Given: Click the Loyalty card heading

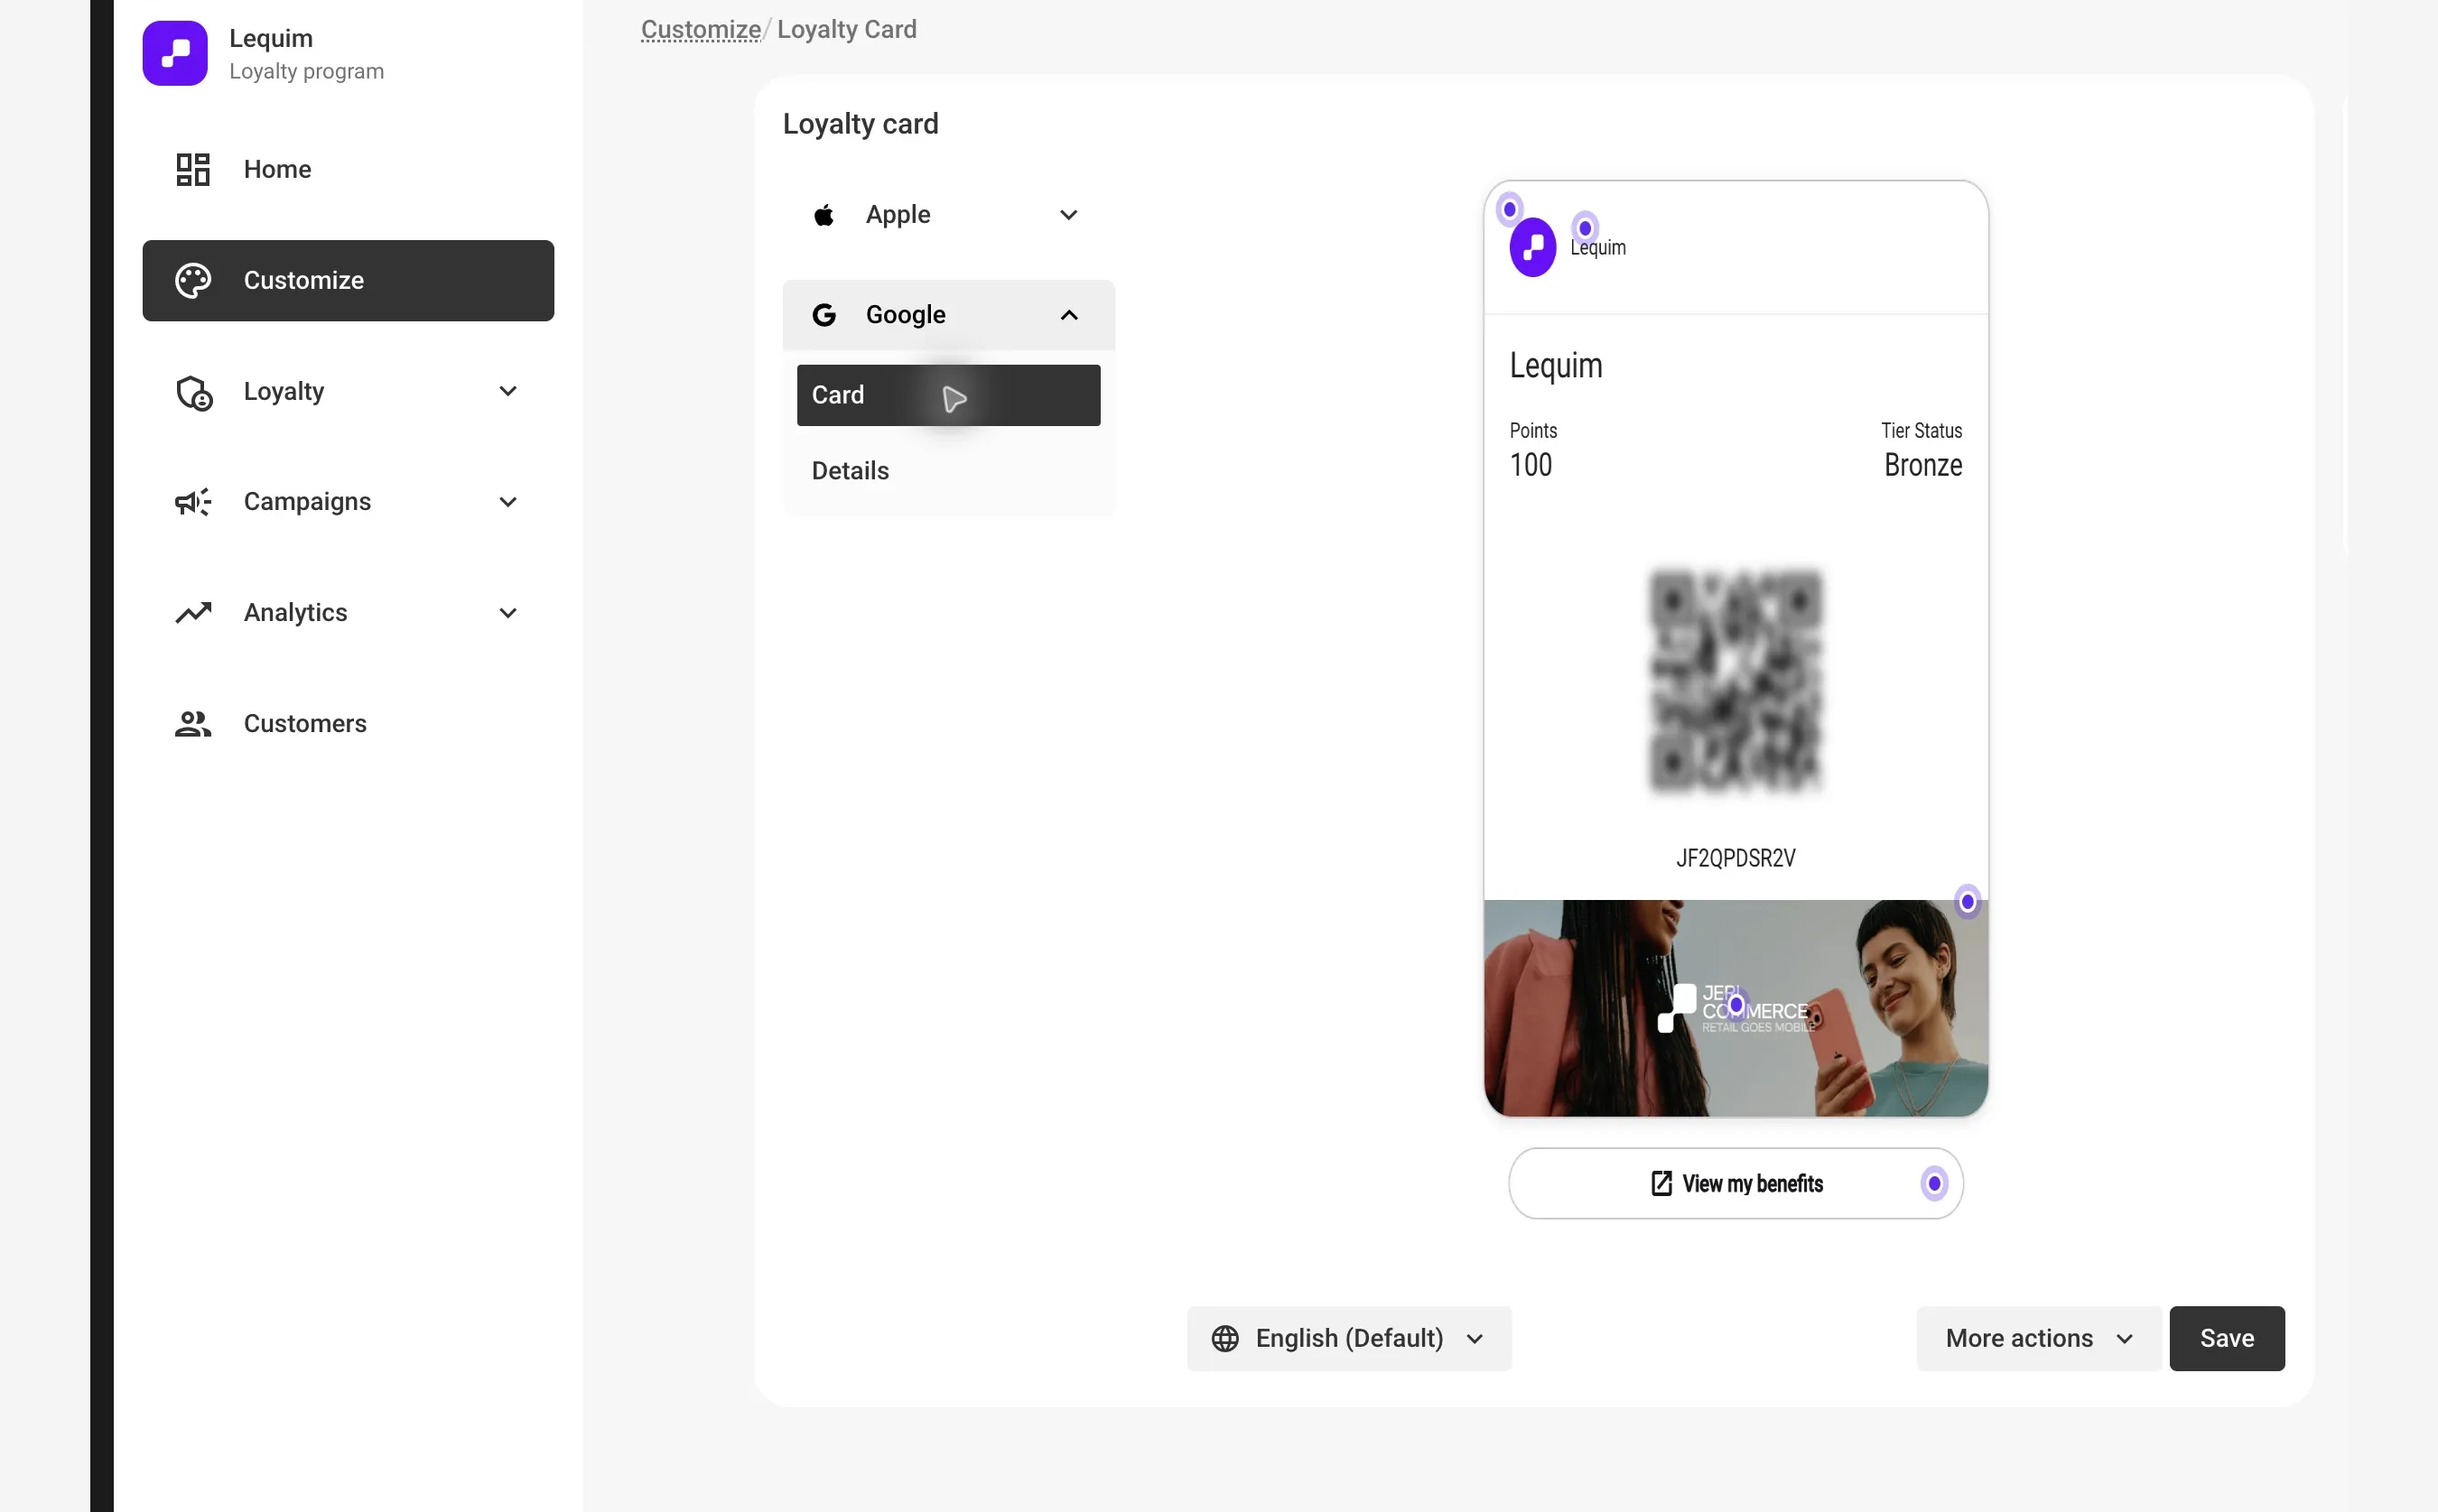Looking at the screenshot, I should (x=860, y=124).
